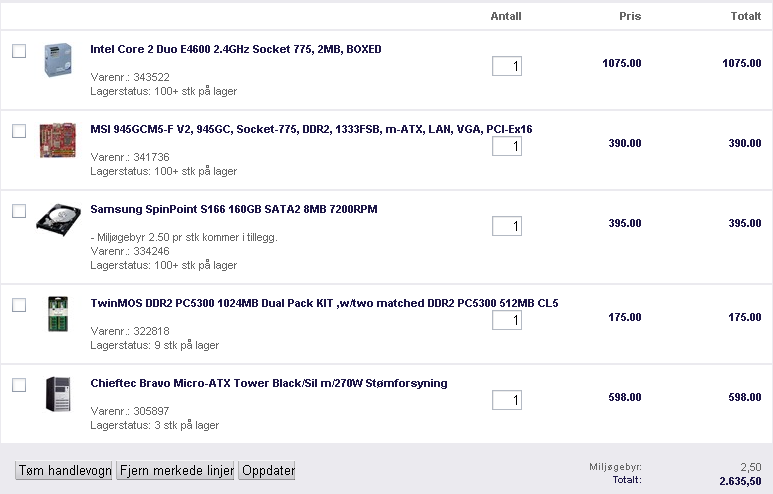The height and width of the screenshot is (494, 773).
Task: Open the Intel Core 2 Duo E4600 product link
Action: [235, 49]
